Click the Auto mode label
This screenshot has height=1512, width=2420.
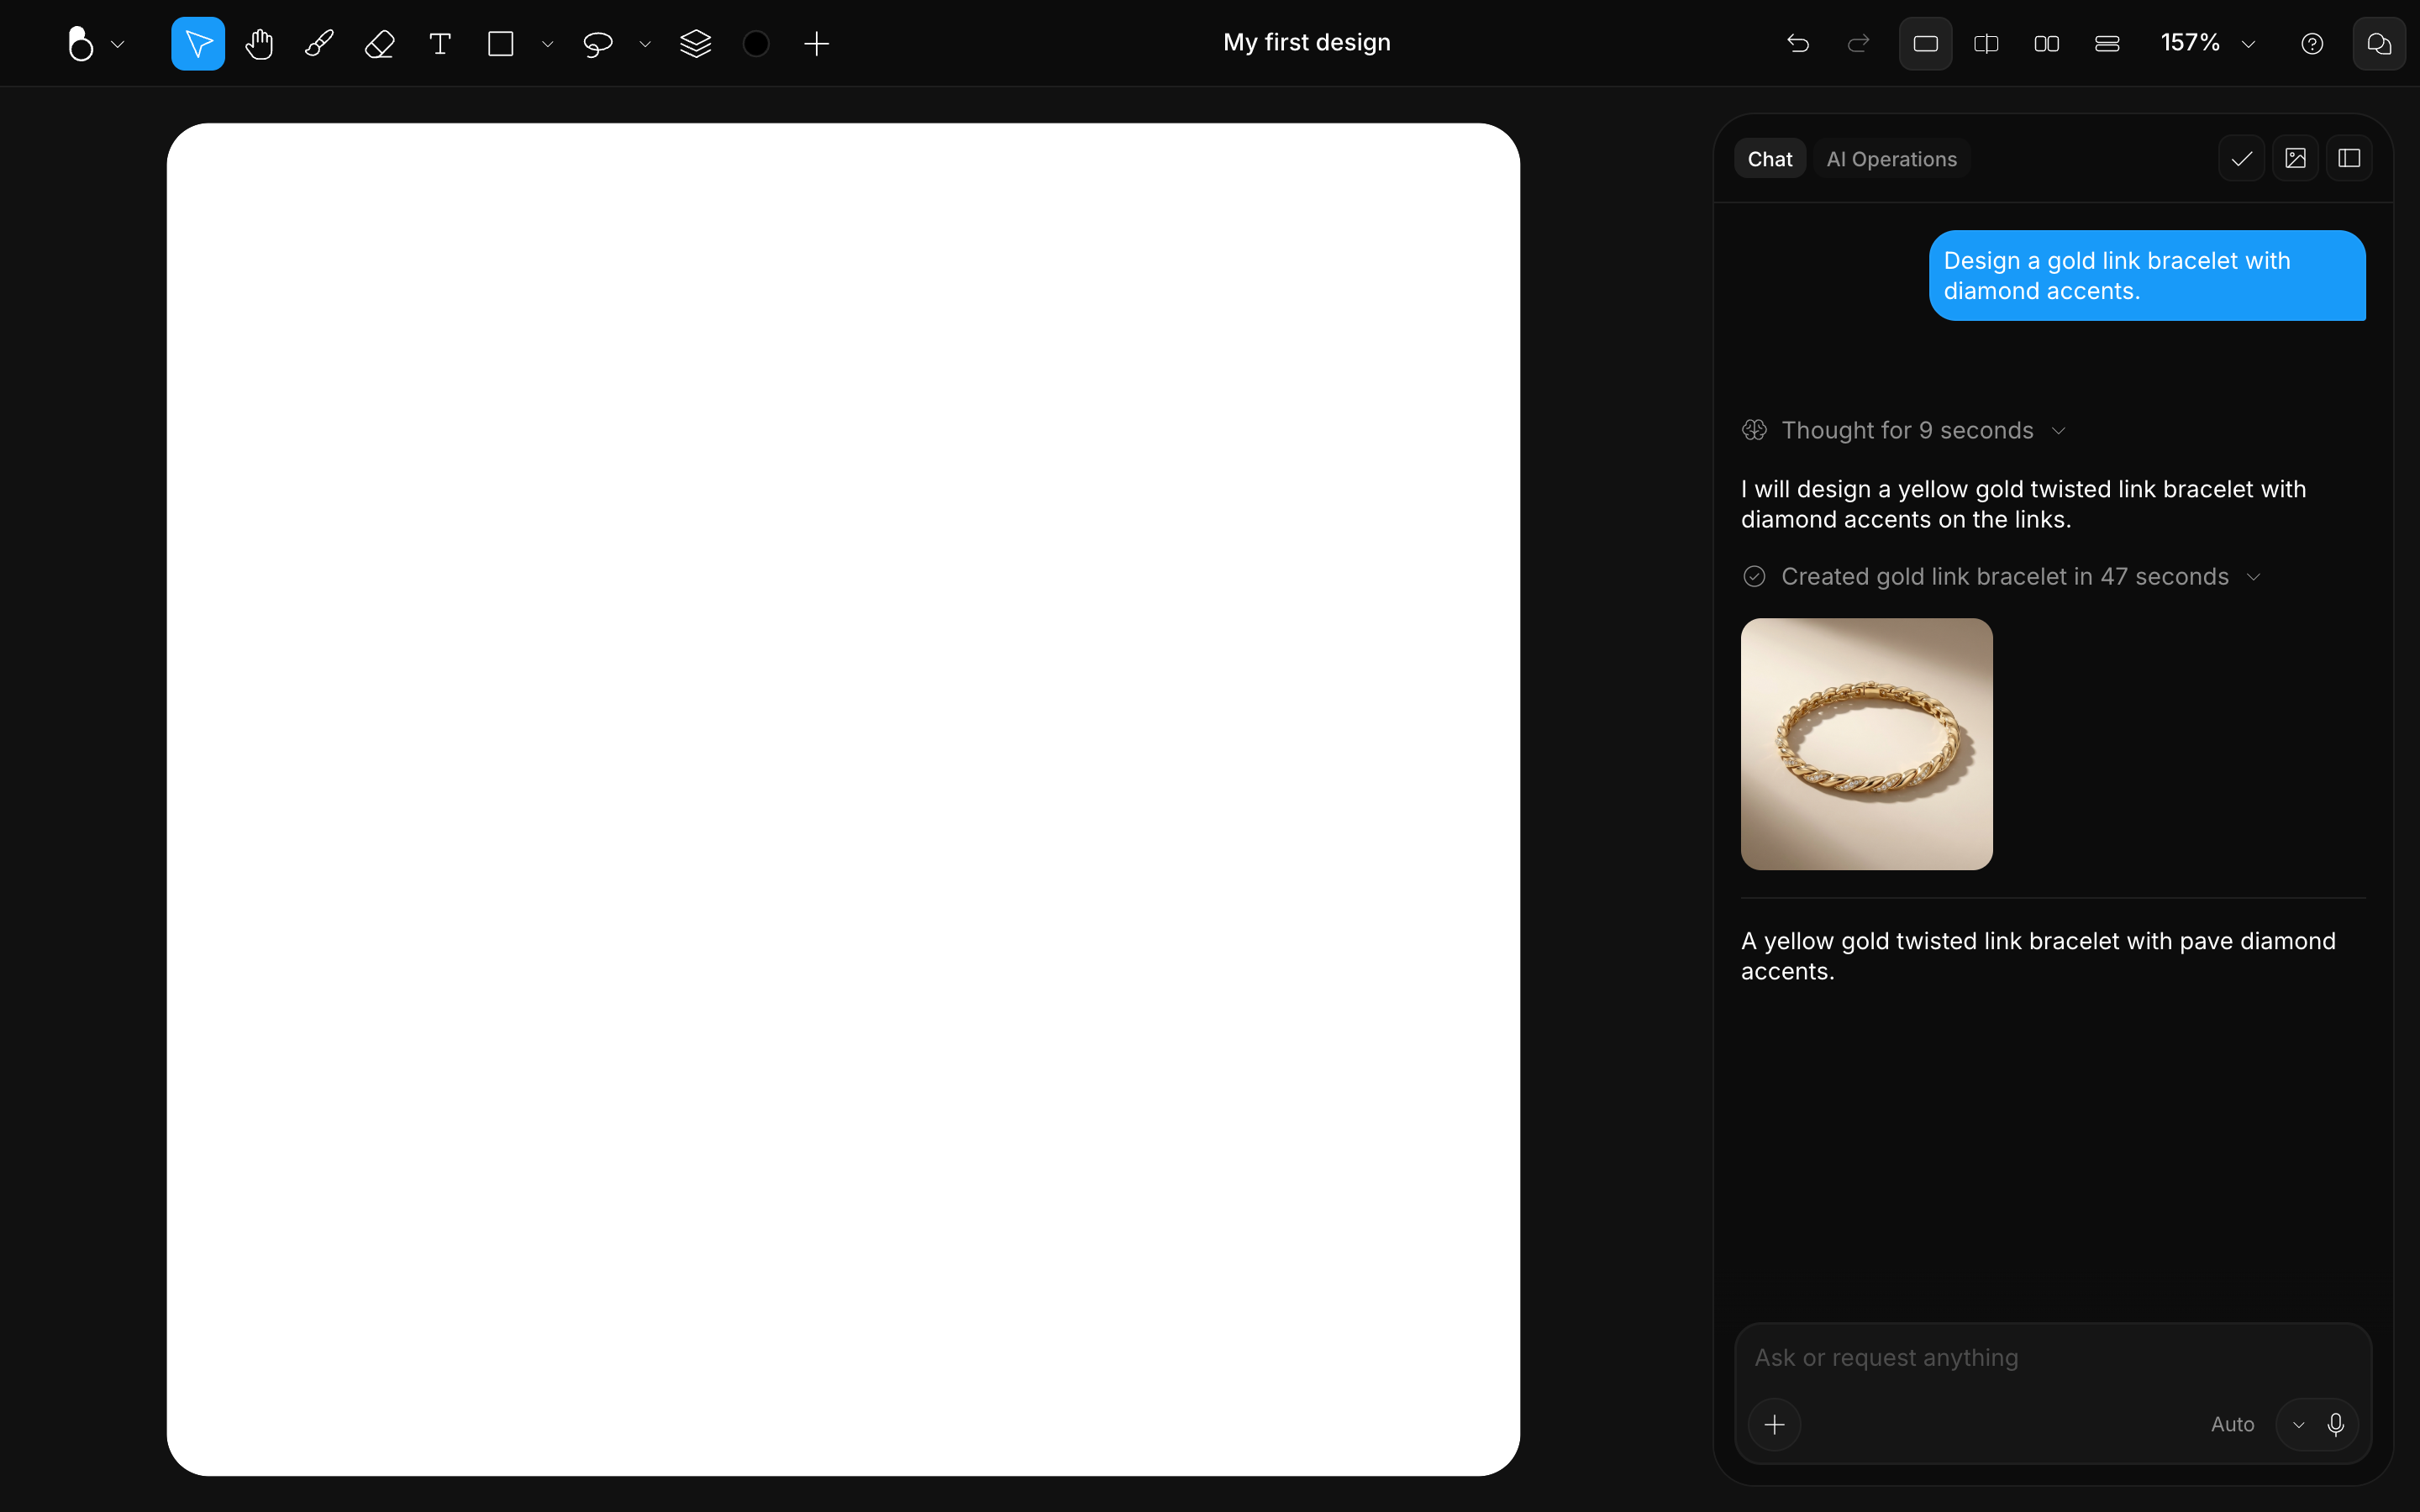point(2232,1424)
